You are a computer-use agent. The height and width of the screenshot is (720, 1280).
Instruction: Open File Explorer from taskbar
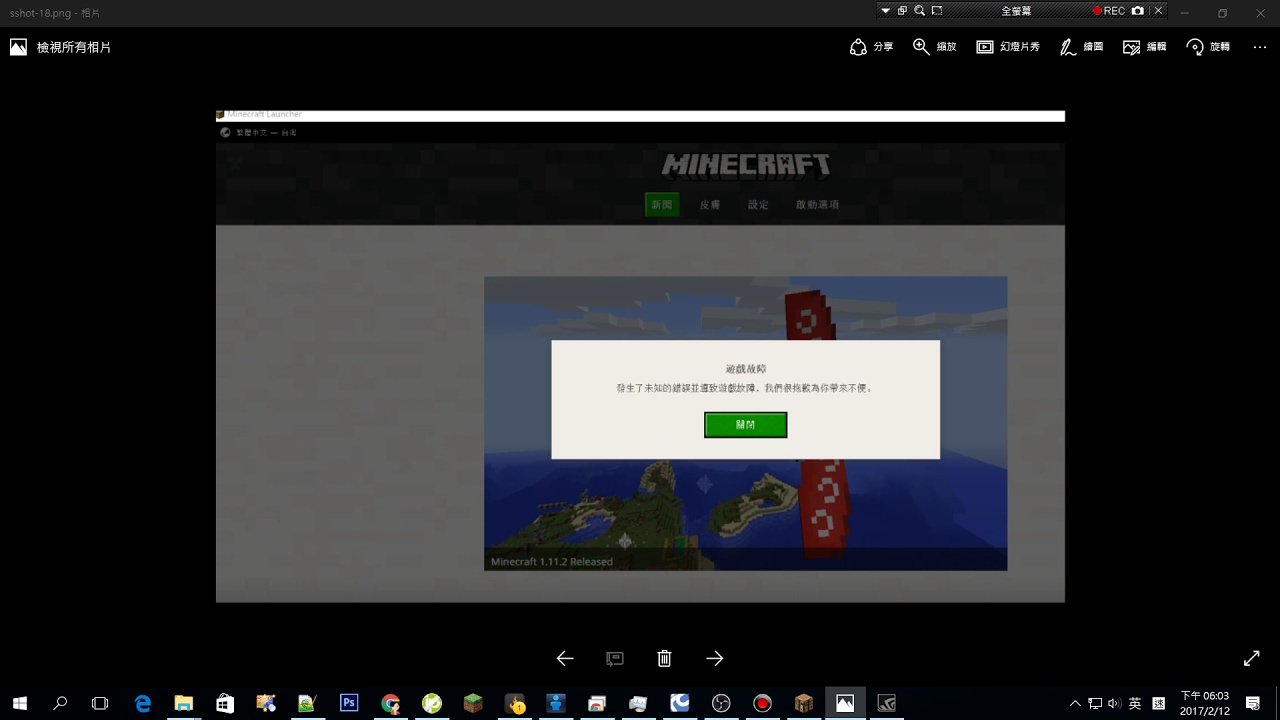[x=184, y=703]
